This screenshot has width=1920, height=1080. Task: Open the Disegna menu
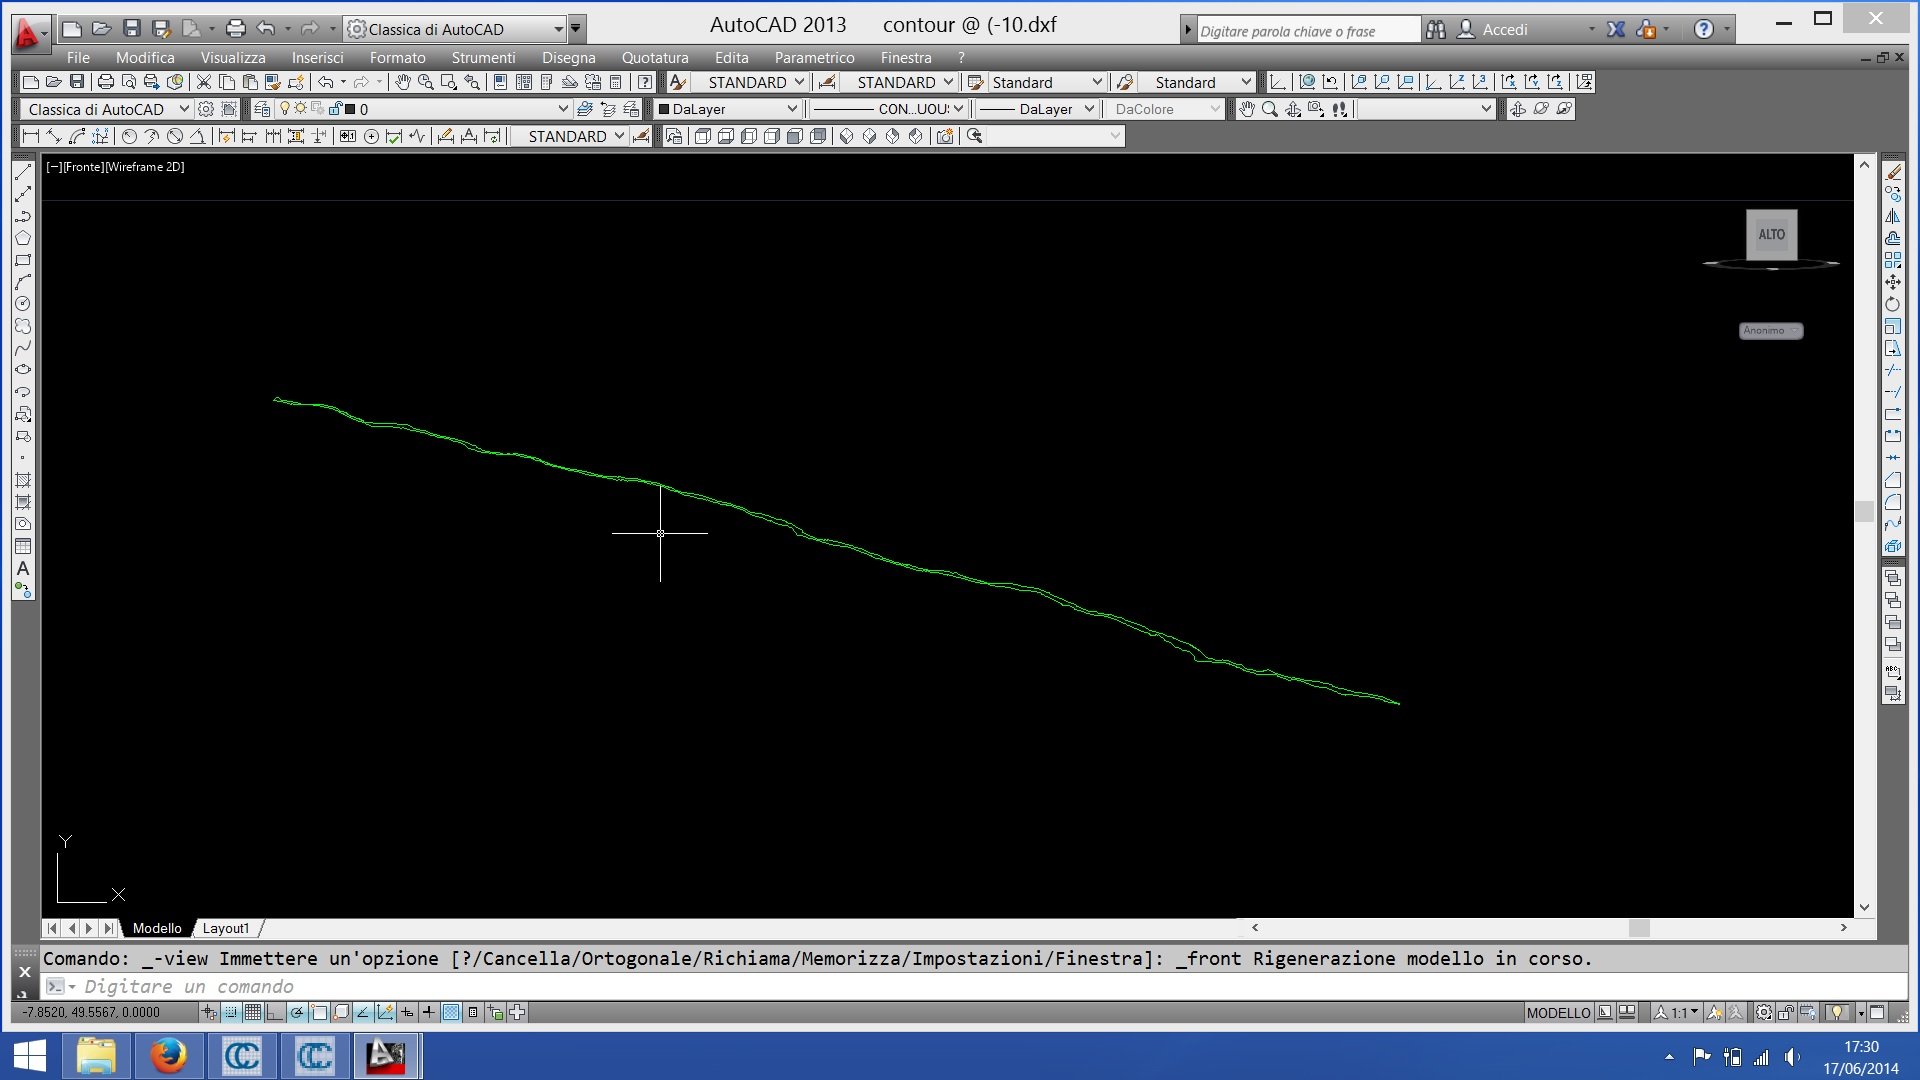coord(568,58)
